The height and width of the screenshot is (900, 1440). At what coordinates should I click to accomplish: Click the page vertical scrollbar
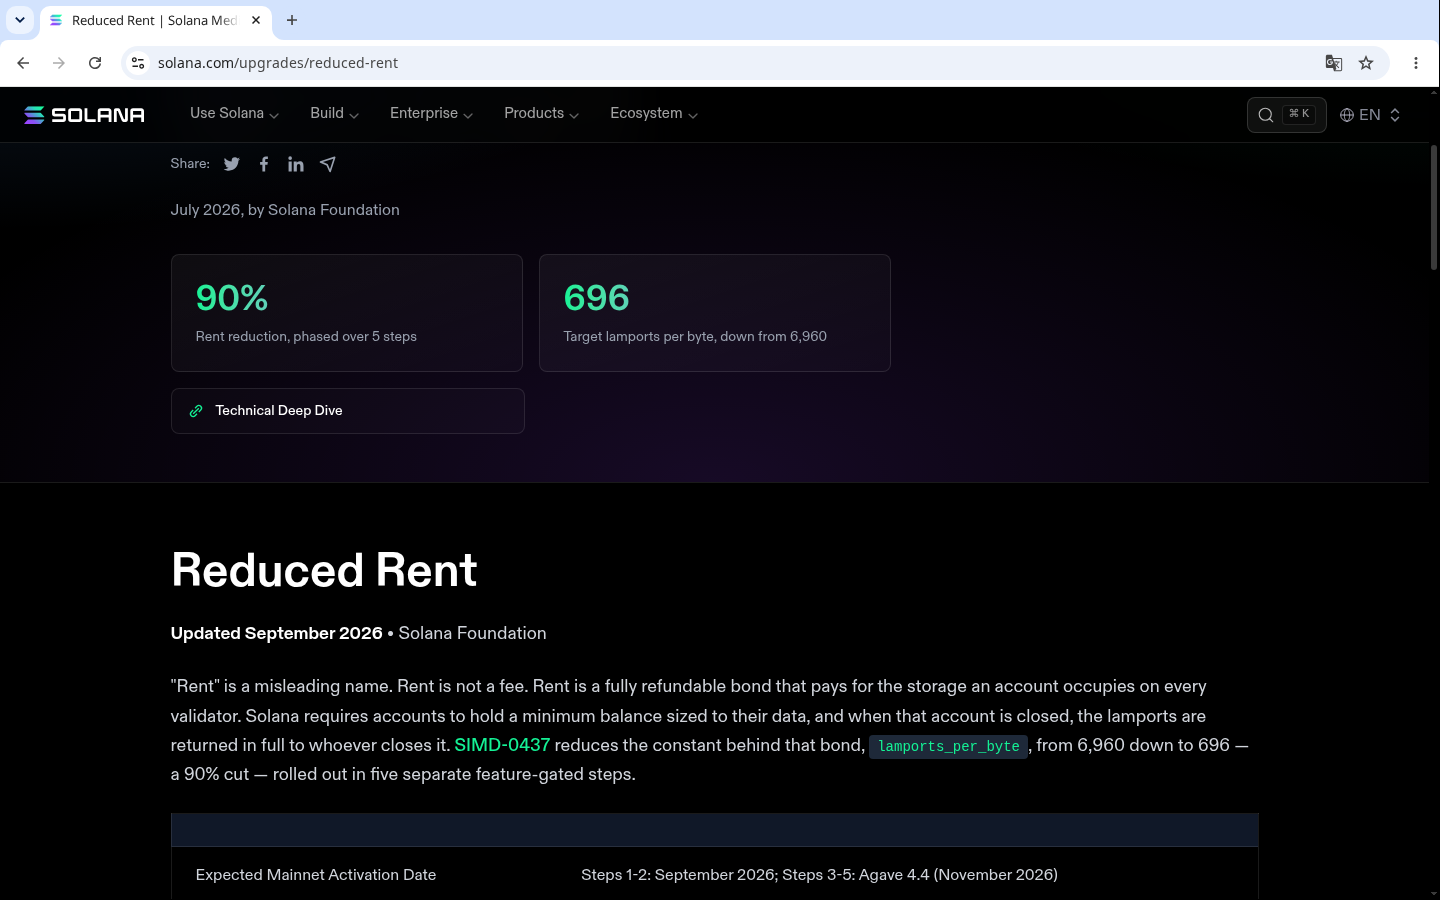1433,208
